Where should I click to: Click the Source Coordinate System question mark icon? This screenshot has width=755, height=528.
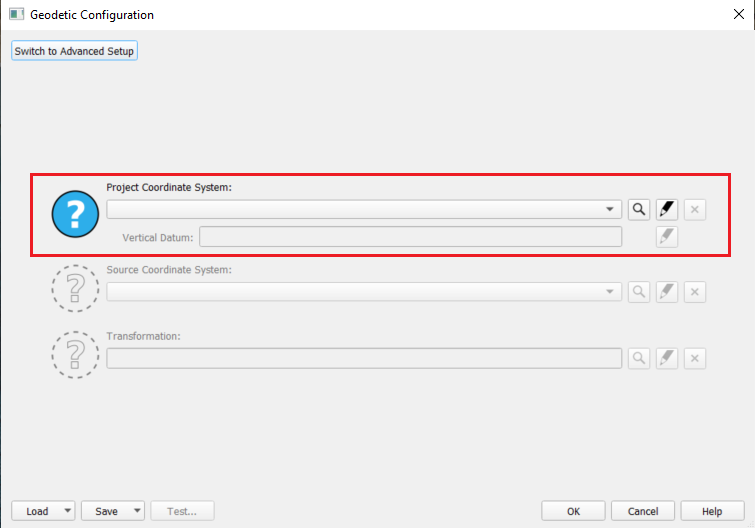coord(74,287)
